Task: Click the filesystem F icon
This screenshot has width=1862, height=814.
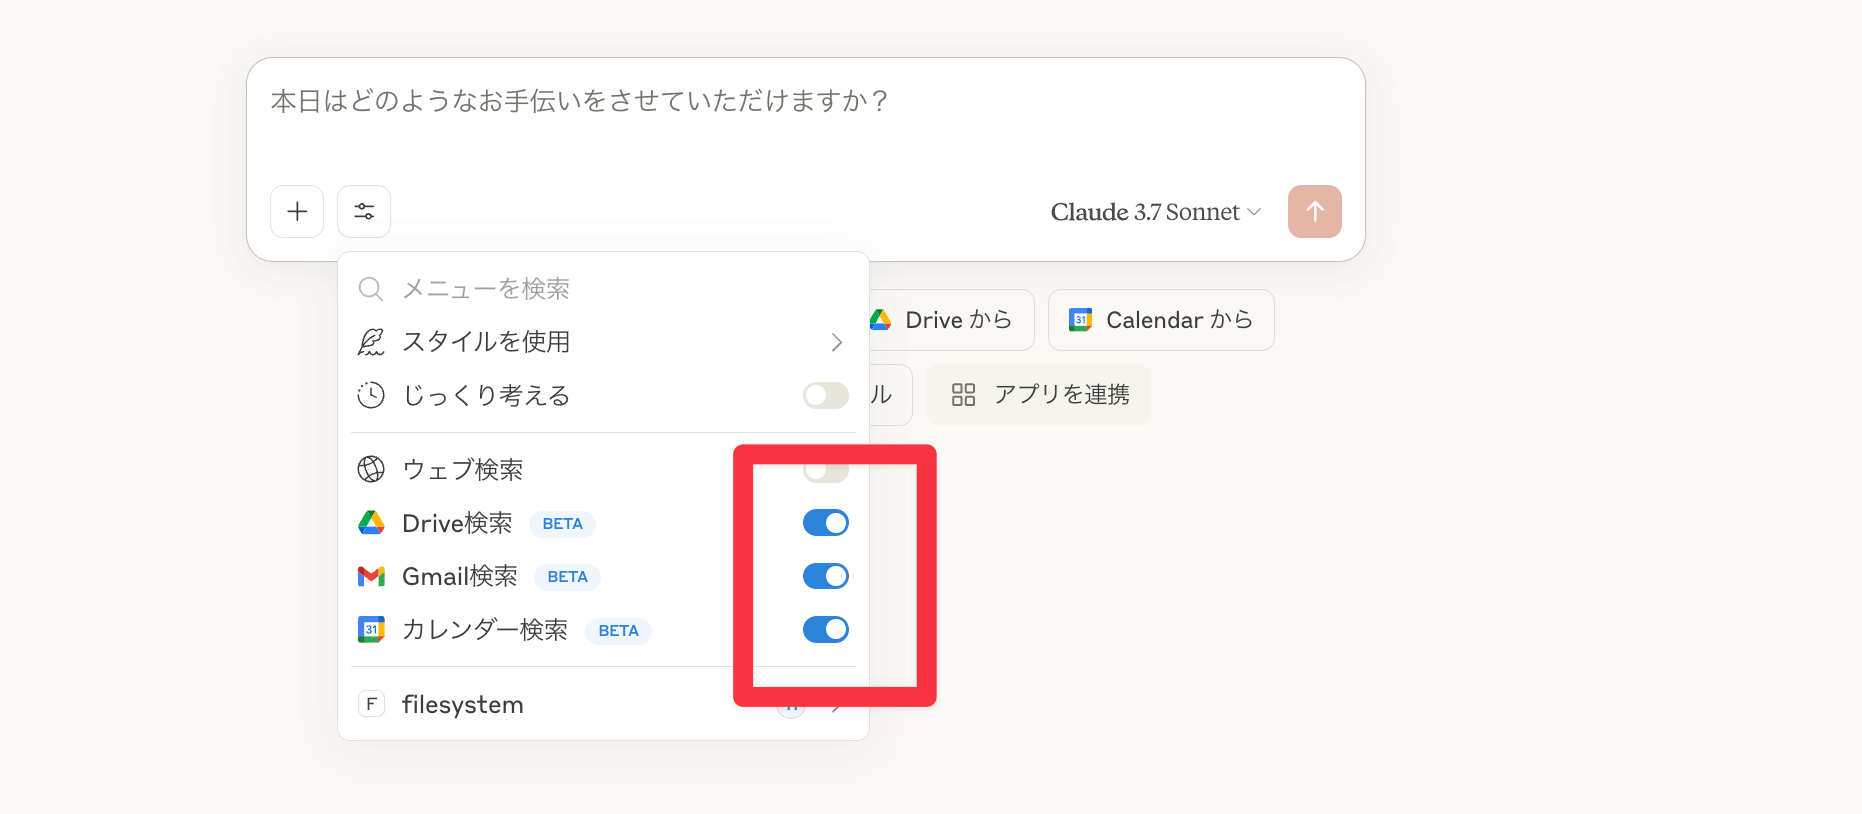Action: click(371, 704)
